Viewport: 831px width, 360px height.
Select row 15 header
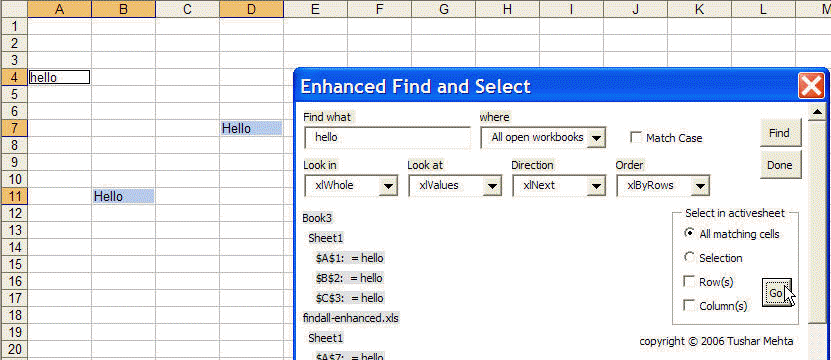(x=14, y=264)
